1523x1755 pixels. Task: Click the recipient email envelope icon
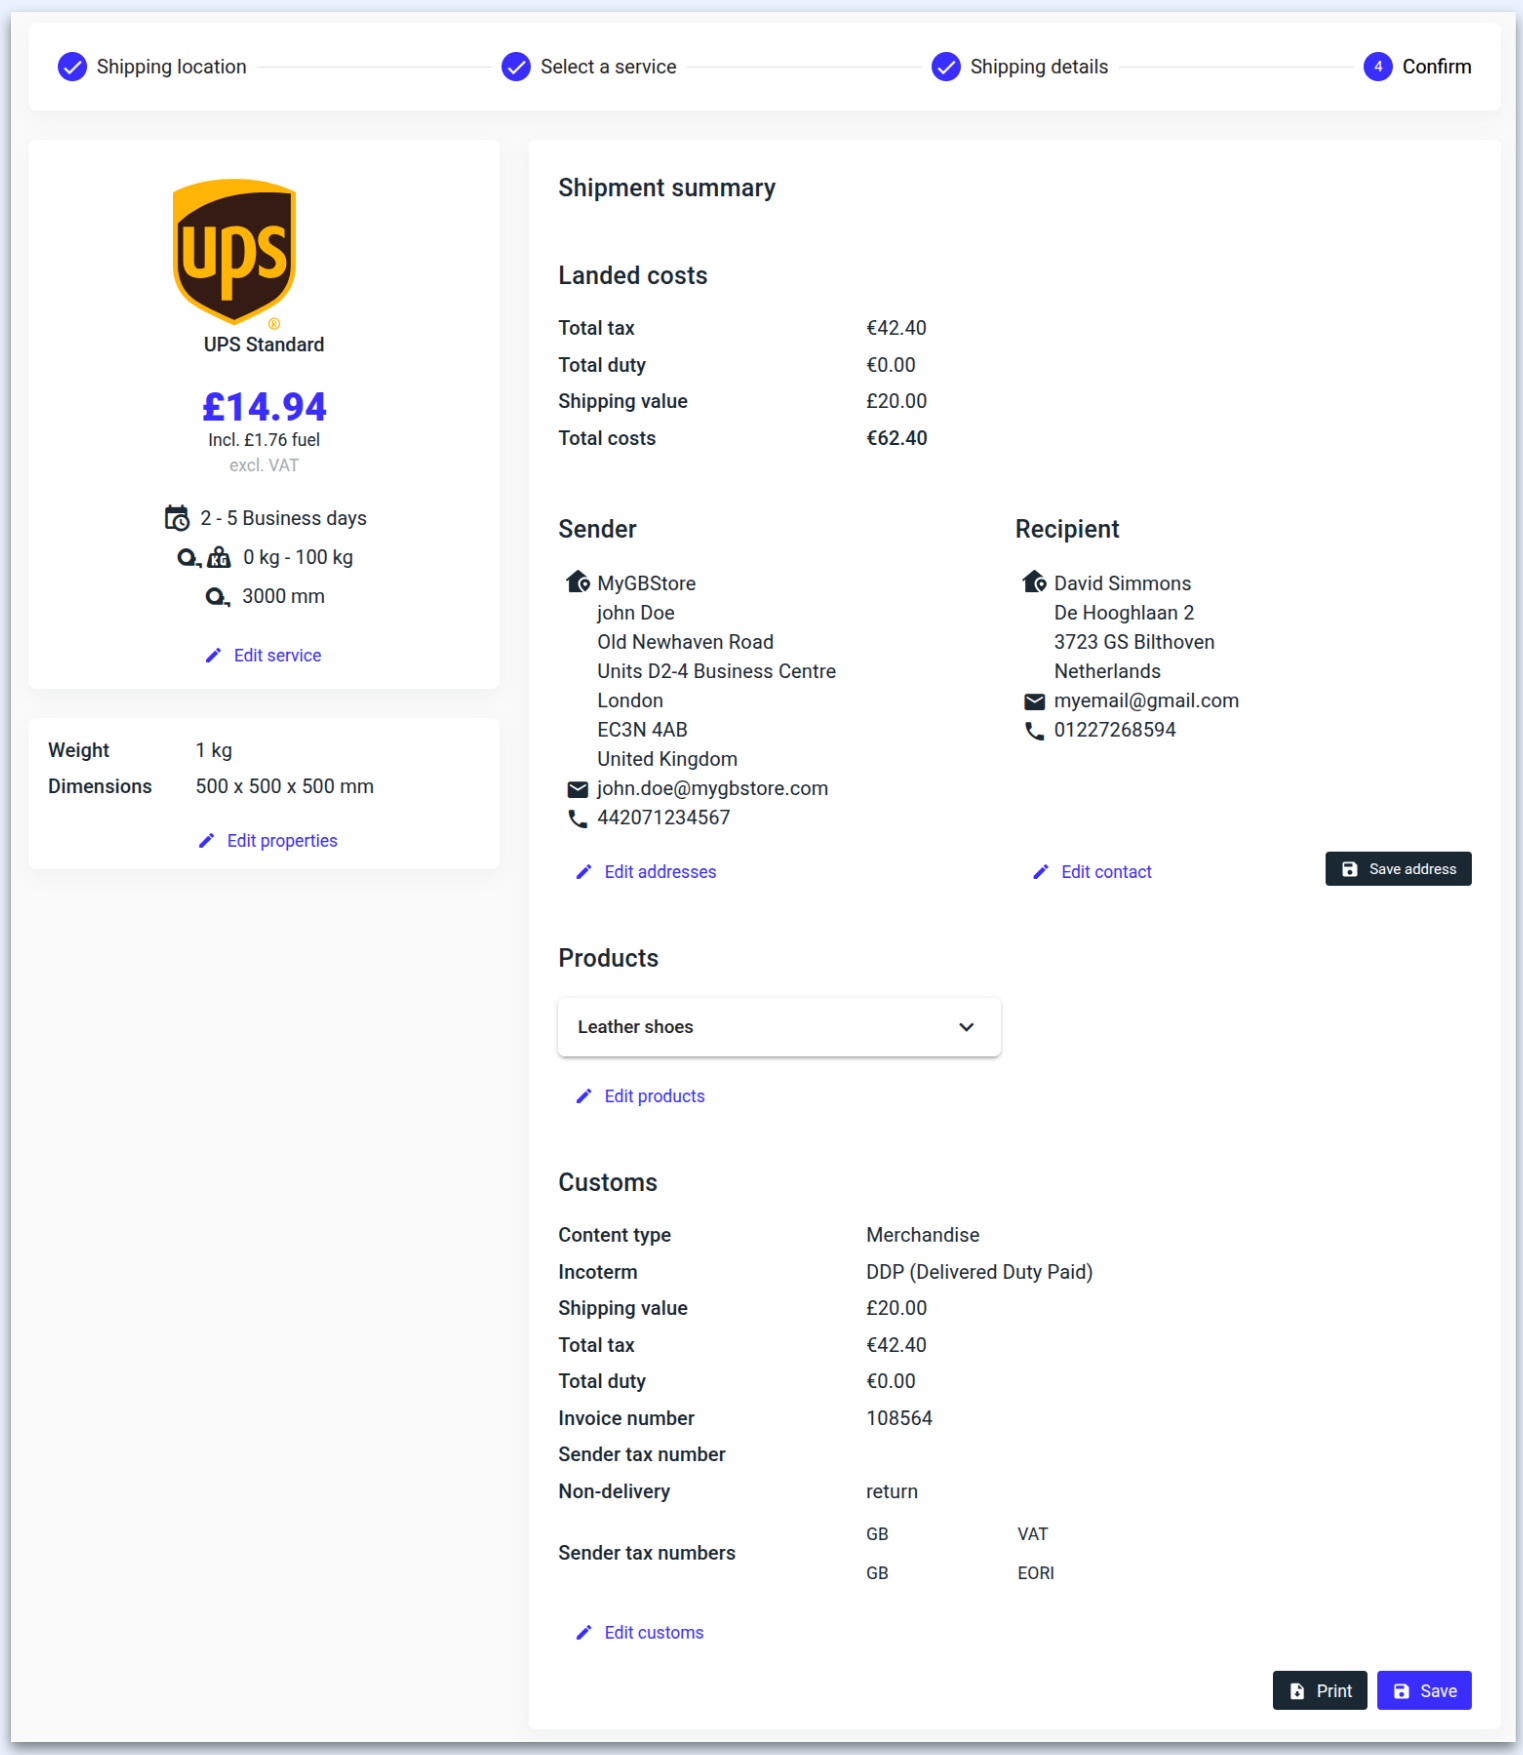1034,701
